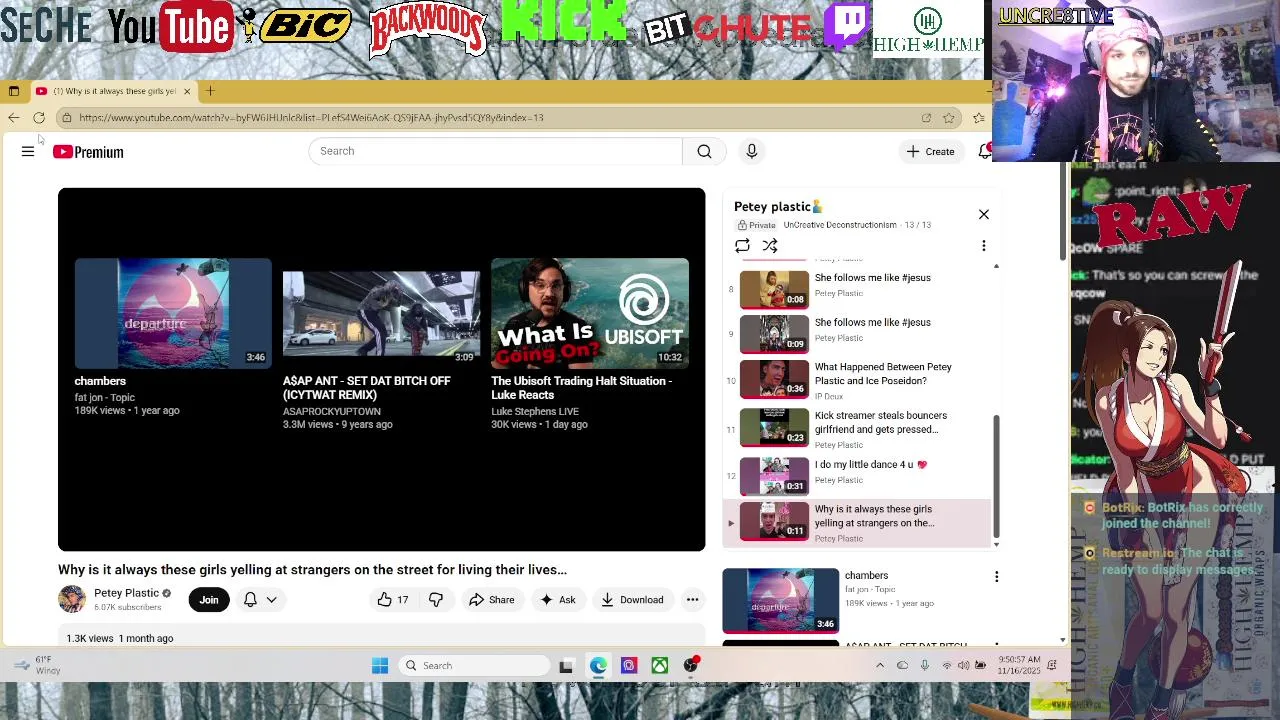Start voice search with the microphone icon

point(752,151)
